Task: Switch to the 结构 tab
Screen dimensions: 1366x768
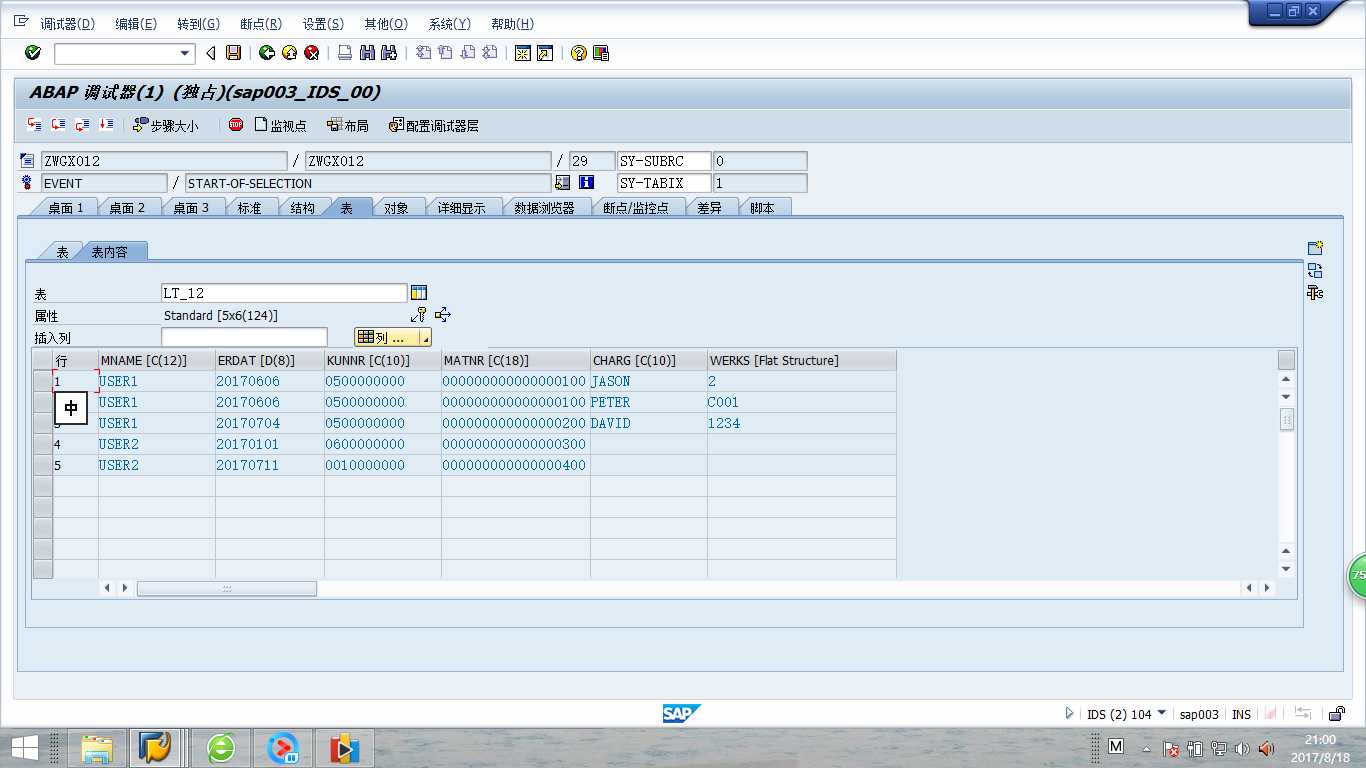Action: pos(302,208)
